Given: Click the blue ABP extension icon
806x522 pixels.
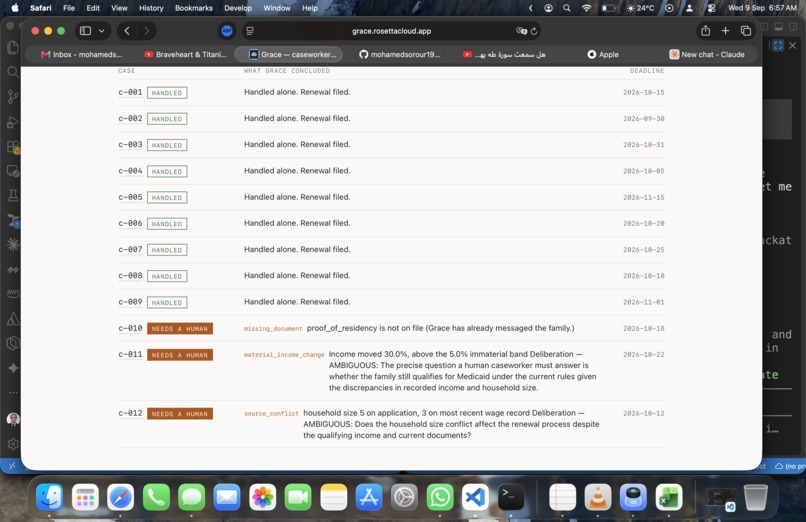Looking at the screenshot, I should (x=227, y=31).
